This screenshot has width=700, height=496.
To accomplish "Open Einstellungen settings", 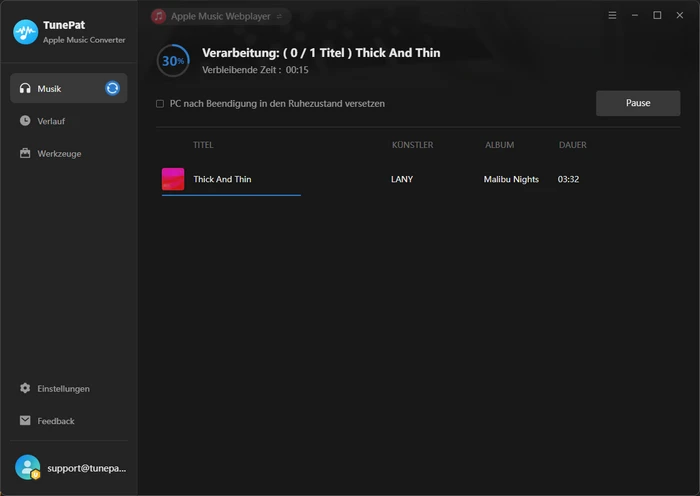I will 68,388.
